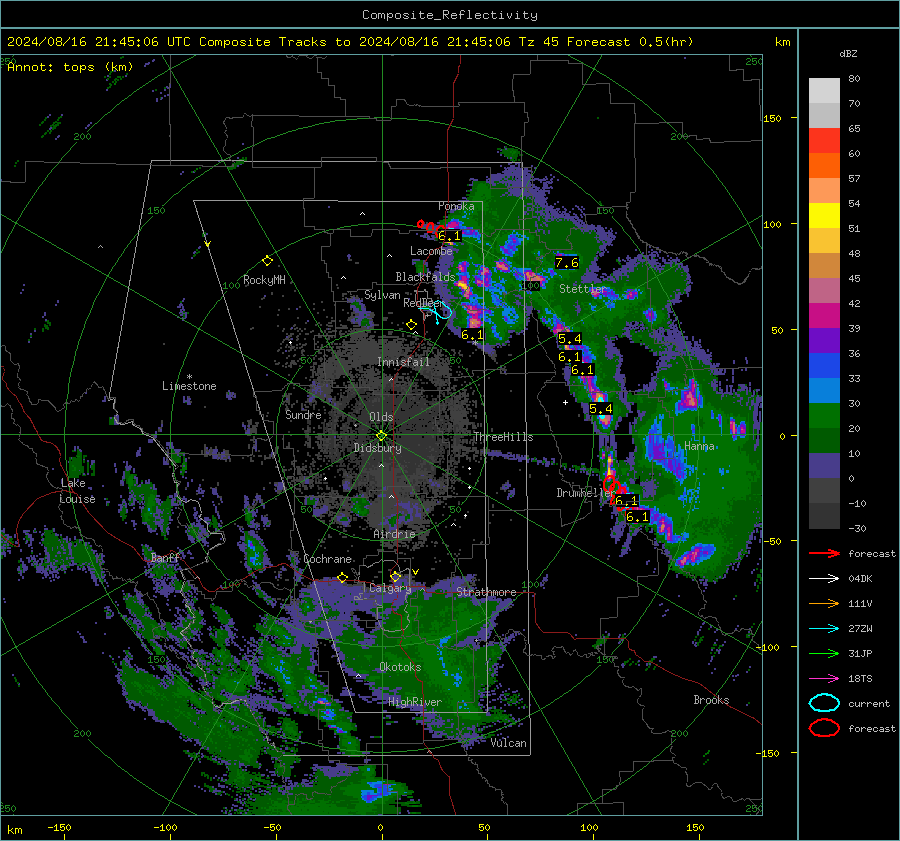Click the '111V' legend text
The width and height of the screenshot is (900, 841).
pyautogui.click(x=860, y=603)
